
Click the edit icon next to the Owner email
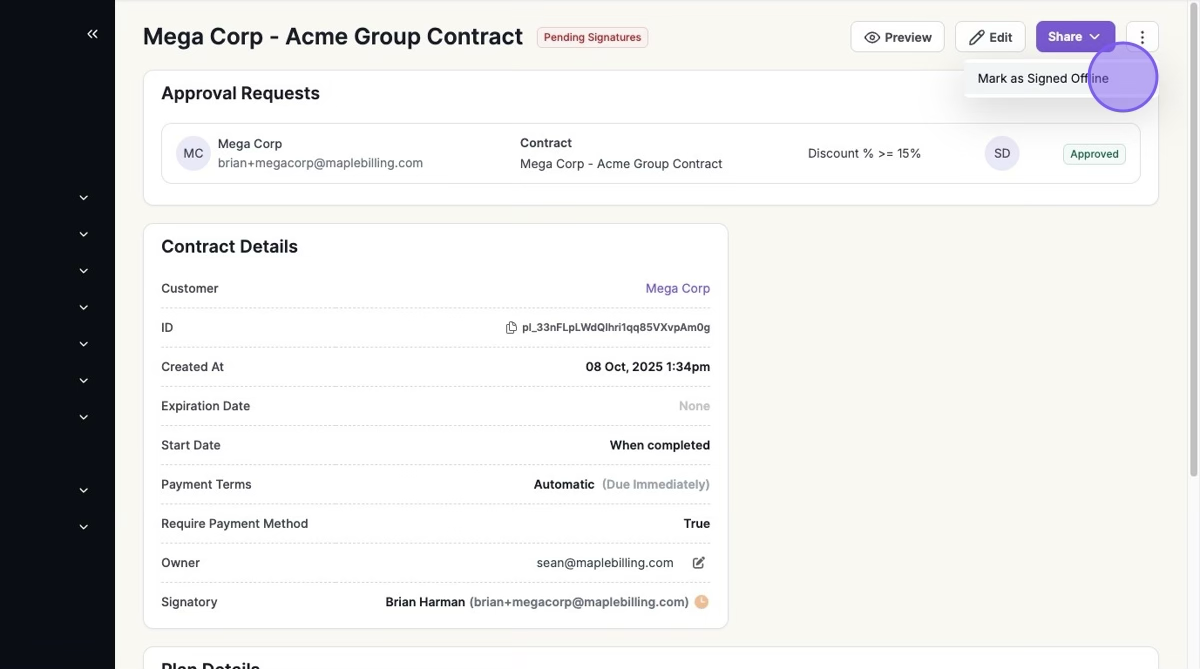coord(699,563)
